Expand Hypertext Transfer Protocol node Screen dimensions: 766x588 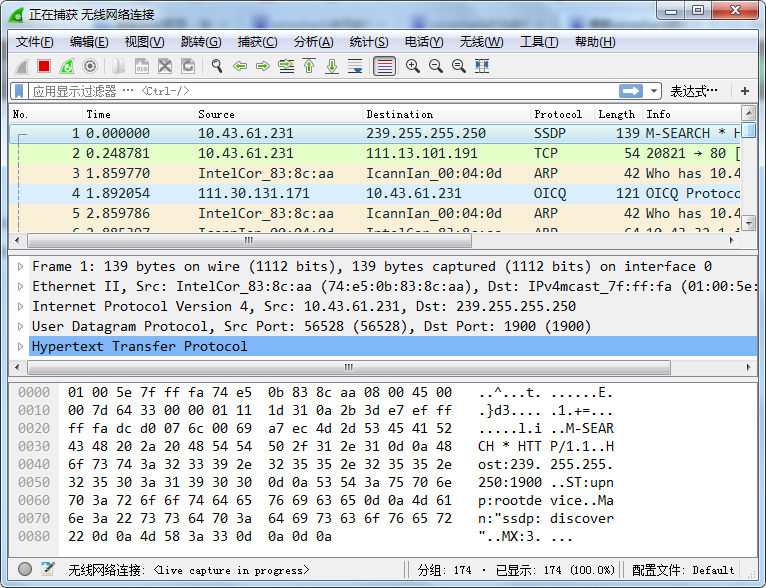(x=20, y=347)
